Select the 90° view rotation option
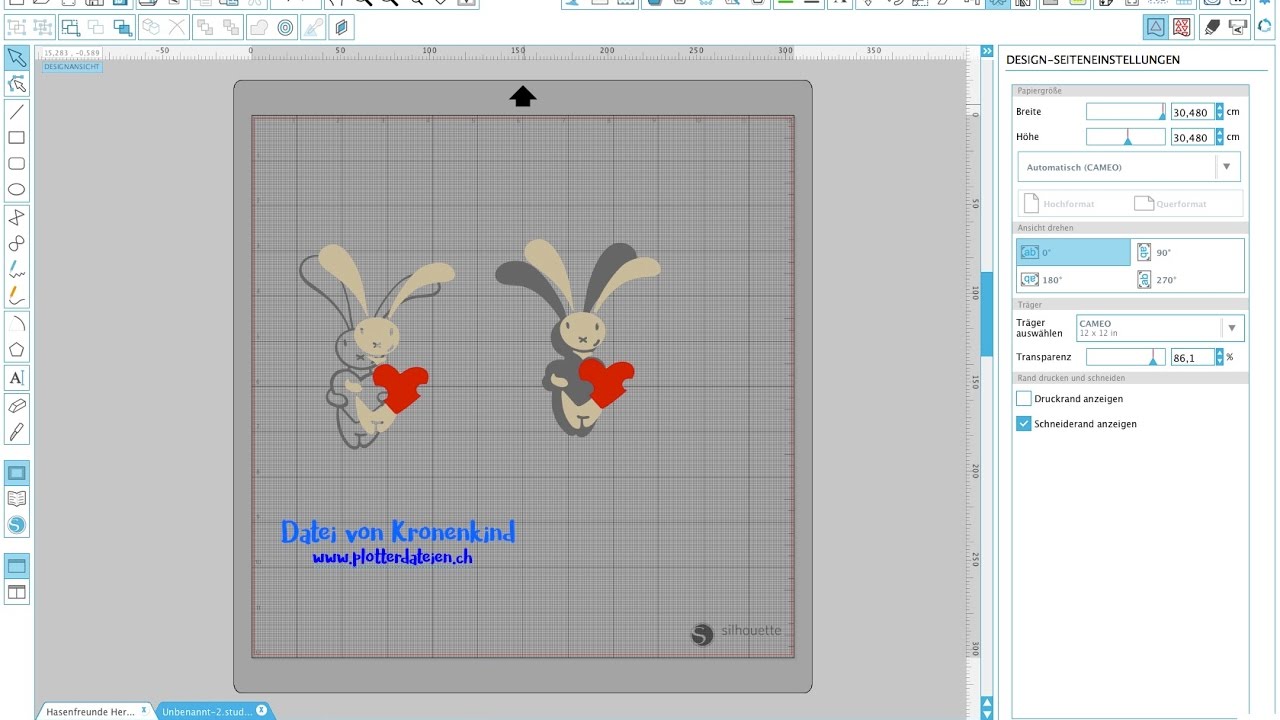This screenshot has height=720, width=1280. (x=1188, y=252)
